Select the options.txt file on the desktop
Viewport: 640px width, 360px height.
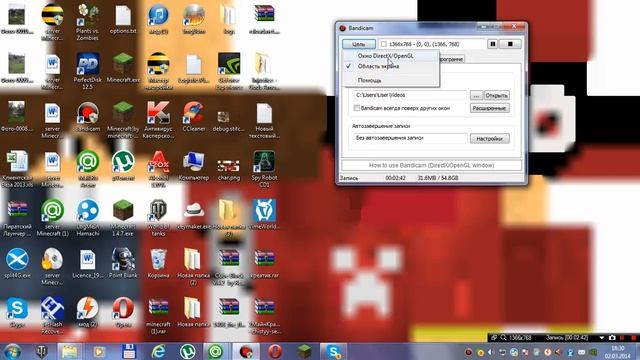pyautogui.click(x=123, y=19)
